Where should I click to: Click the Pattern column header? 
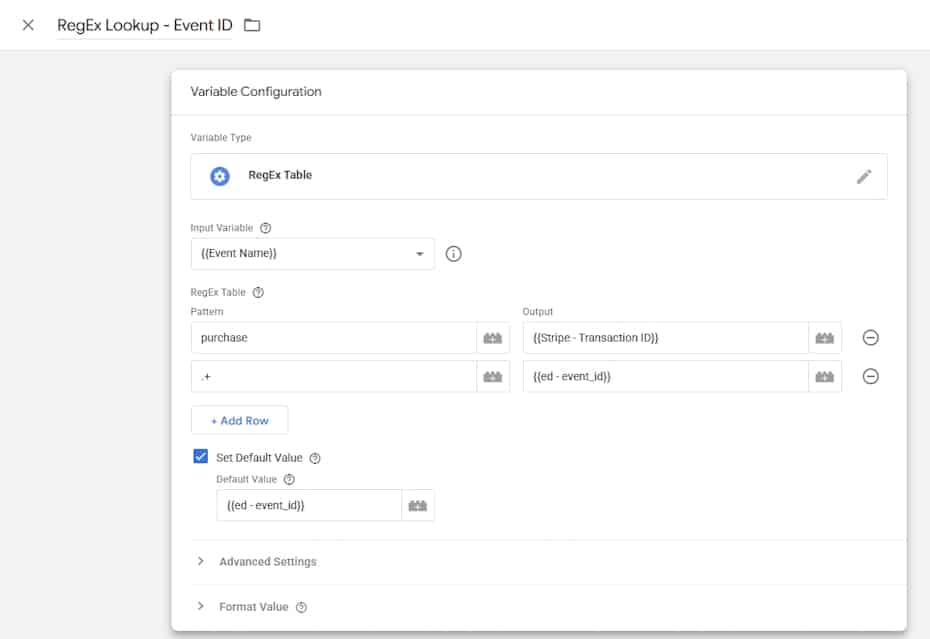pyautogui.click(x=207, y=312)
